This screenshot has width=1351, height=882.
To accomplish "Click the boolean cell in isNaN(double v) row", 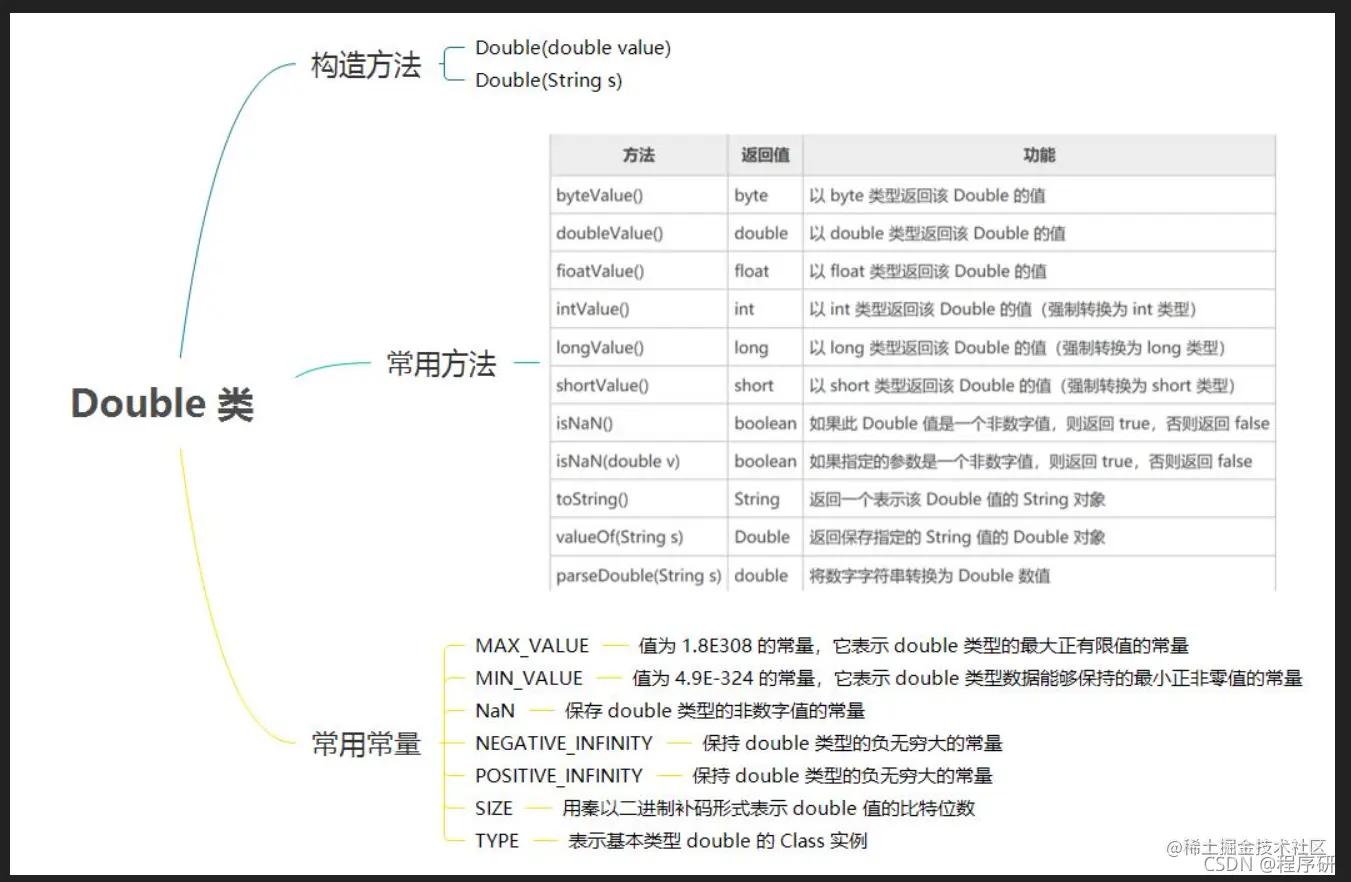I will click(765, 461).
